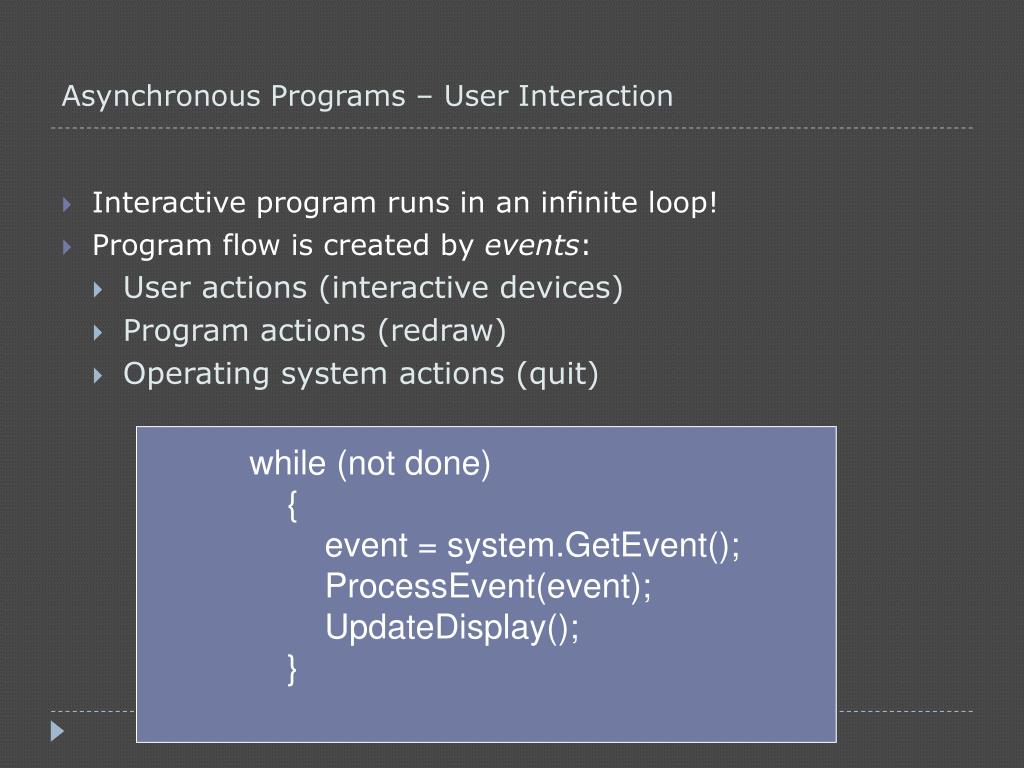Click the opening curly brace in the code box
Screen dimensions: 1024x768
coord(292,505)
